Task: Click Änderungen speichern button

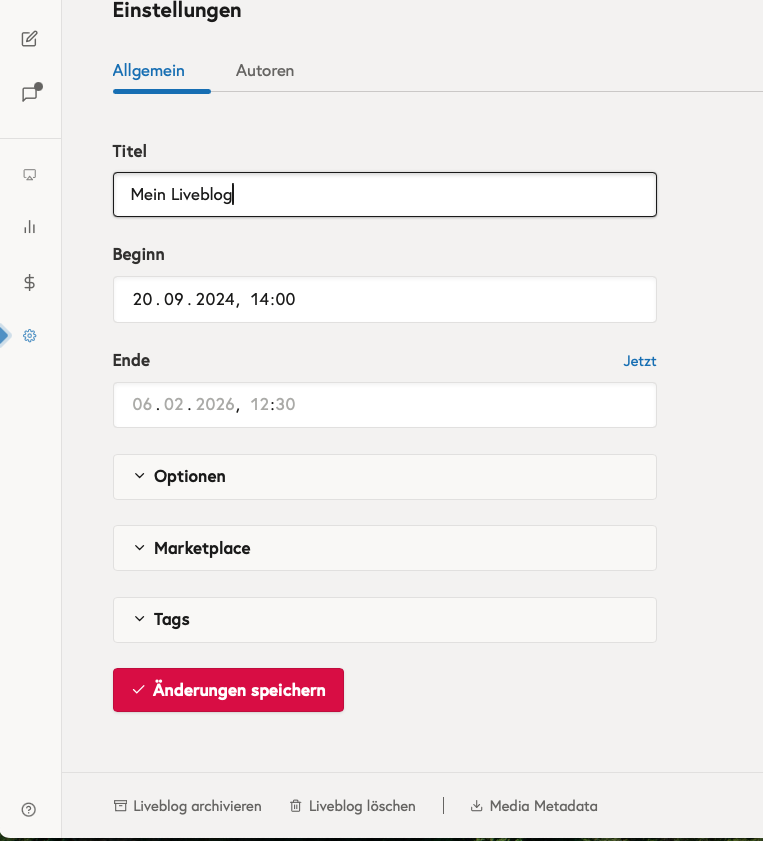Action: click(228, 690)
